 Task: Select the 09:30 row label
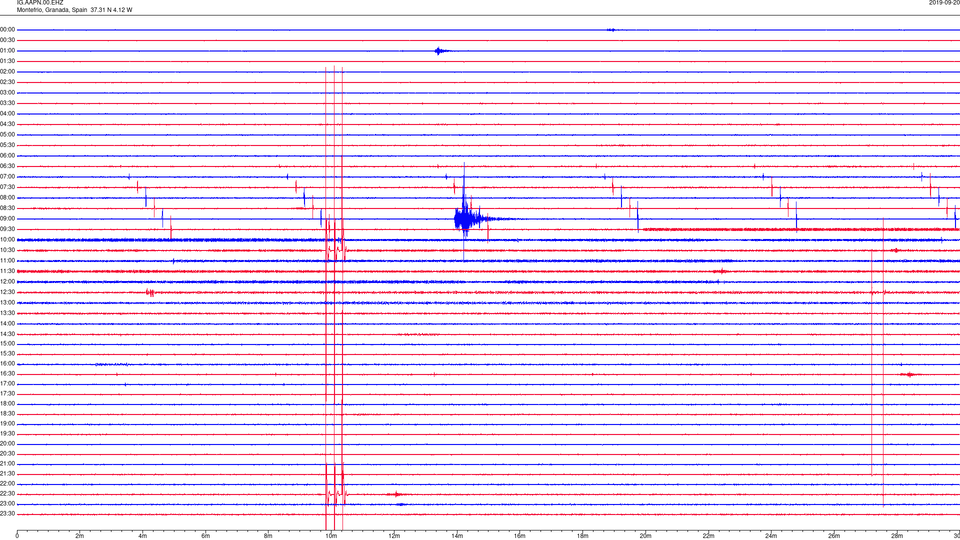coord(8,229)
